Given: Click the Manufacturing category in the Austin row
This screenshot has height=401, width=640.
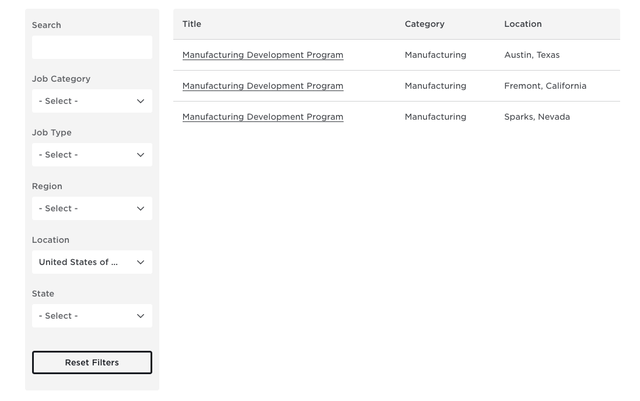Looking at the screenshot, I should (435, 55).
